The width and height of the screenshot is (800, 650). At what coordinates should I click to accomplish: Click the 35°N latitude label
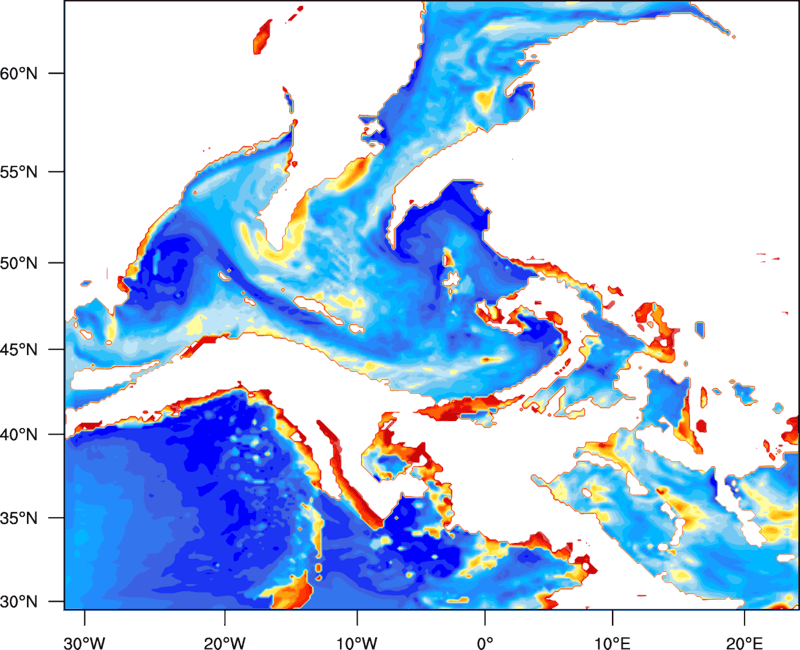[x=19, y=518]
